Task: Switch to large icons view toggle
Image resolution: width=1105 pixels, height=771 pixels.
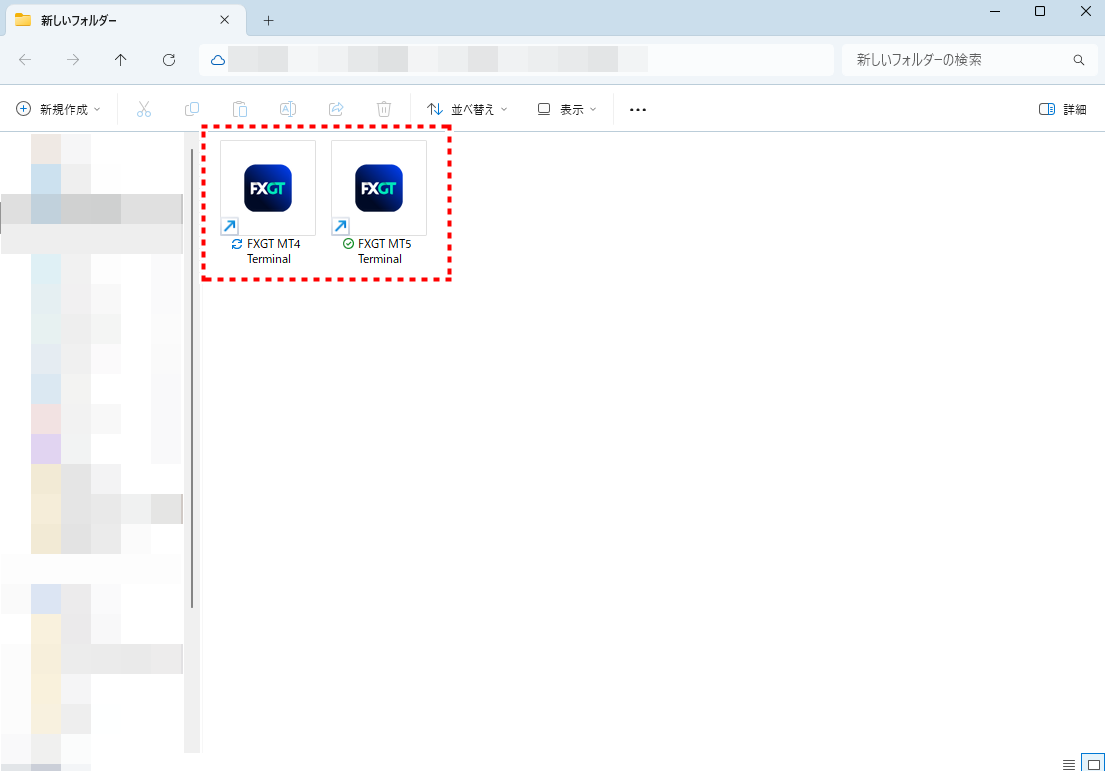Action: 1092,764
